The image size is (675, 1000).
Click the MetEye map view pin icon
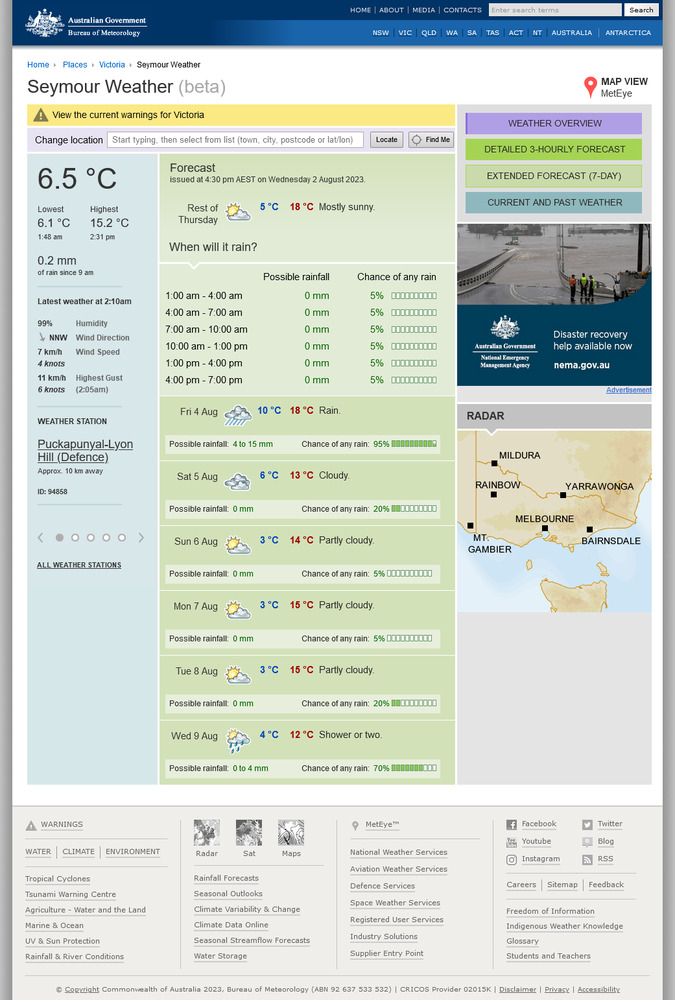pyautogui.click(x=590, y=87)
